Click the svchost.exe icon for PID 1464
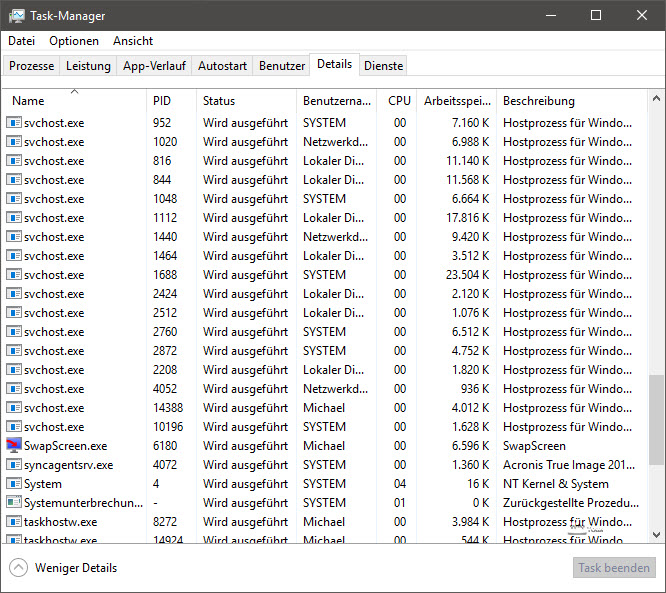 pos(14,256)
